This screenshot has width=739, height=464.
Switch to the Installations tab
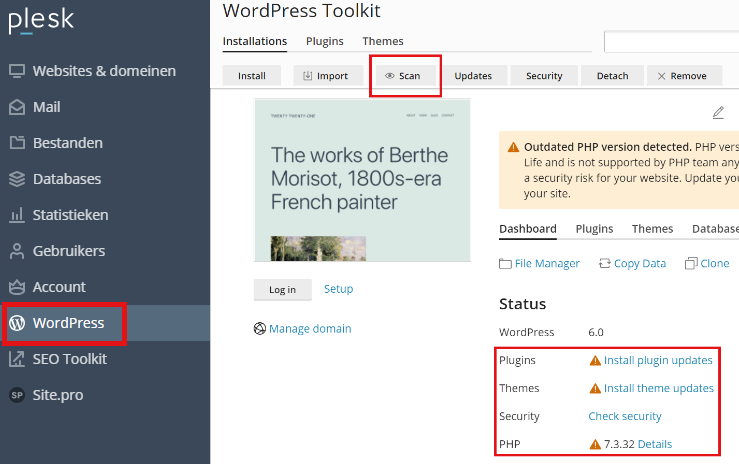(255, 41)
